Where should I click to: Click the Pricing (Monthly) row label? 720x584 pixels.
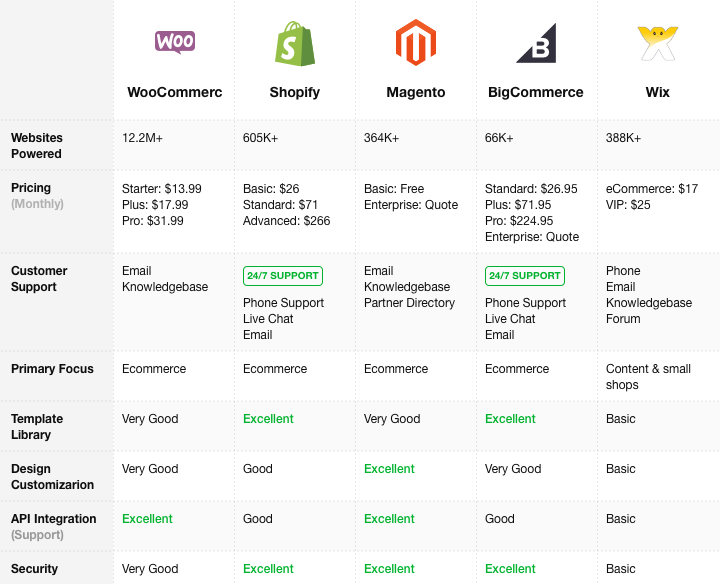point(37,196)
